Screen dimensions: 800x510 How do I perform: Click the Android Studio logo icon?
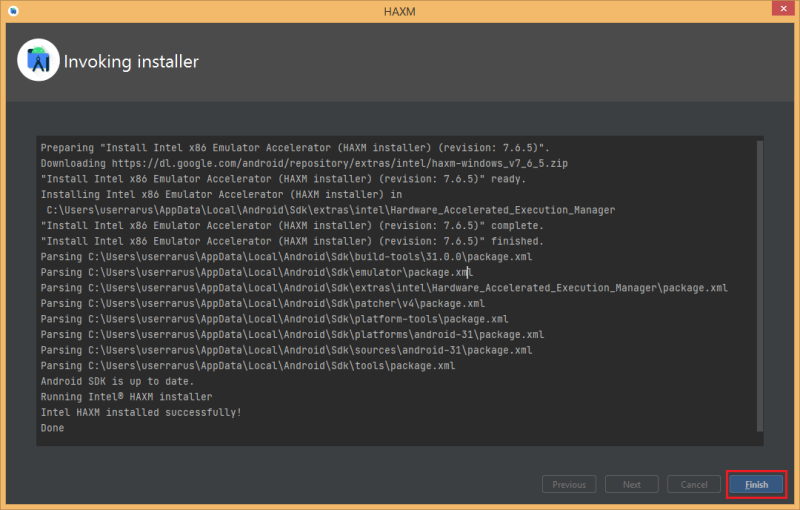click(x=38, y=62)
